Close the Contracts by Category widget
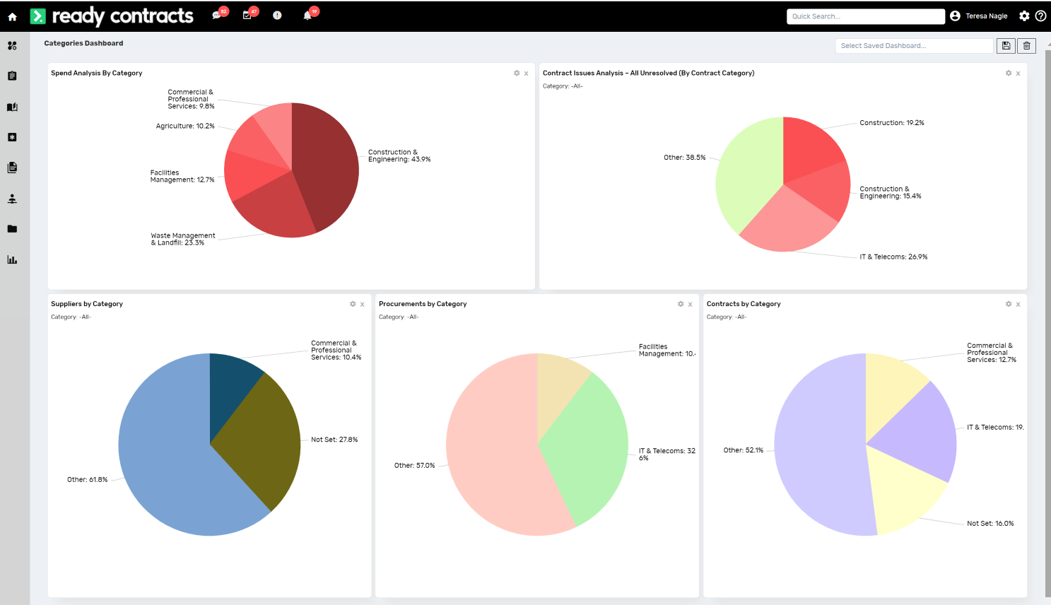Screen dimensions: 1051x605 [1018, 305]
